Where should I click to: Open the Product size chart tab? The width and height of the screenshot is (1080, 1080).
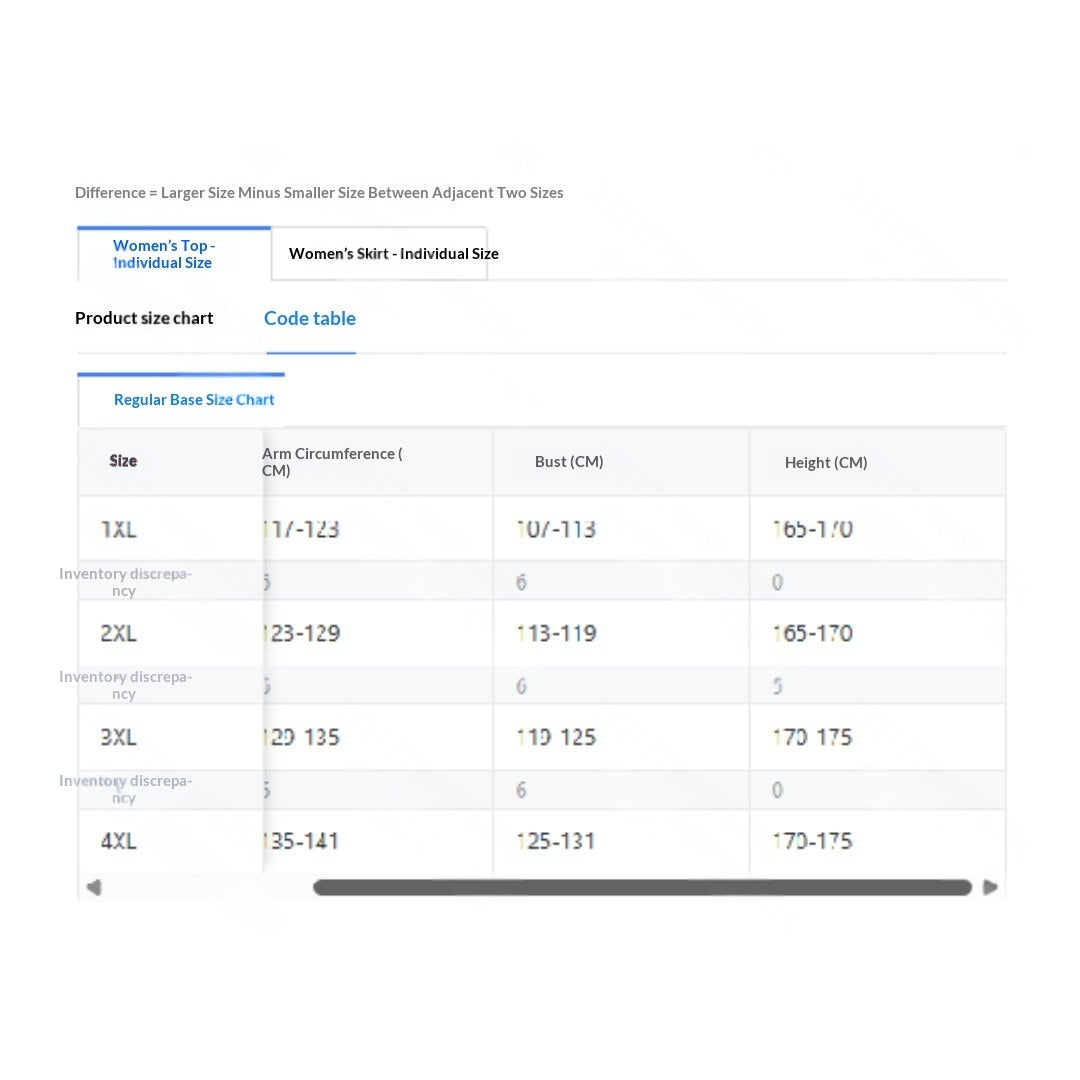coord(144,318)
